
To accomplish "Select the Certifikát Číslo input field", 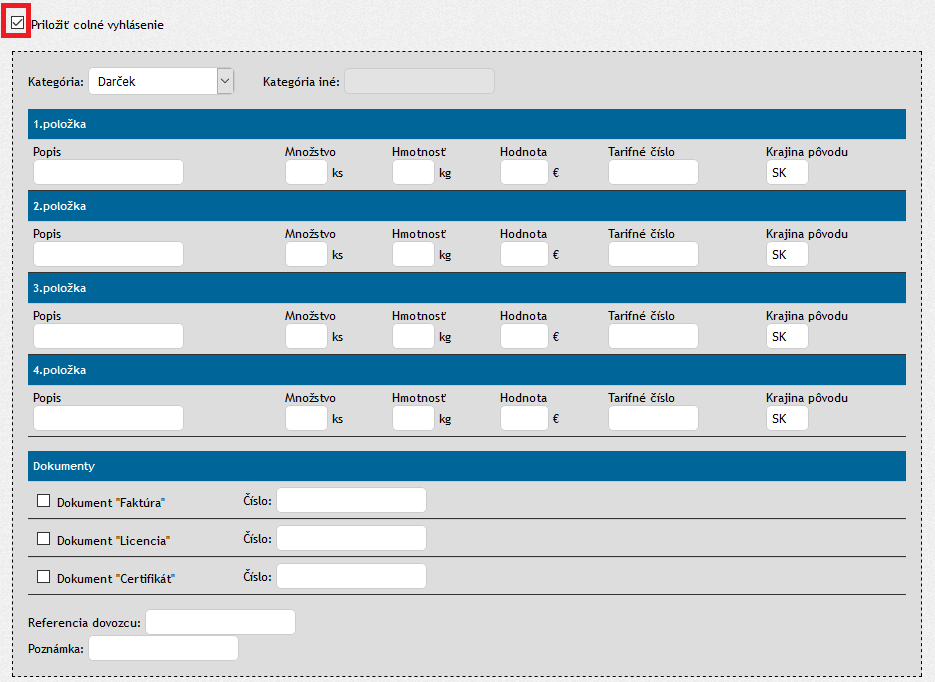I will [x=351, y=576].
